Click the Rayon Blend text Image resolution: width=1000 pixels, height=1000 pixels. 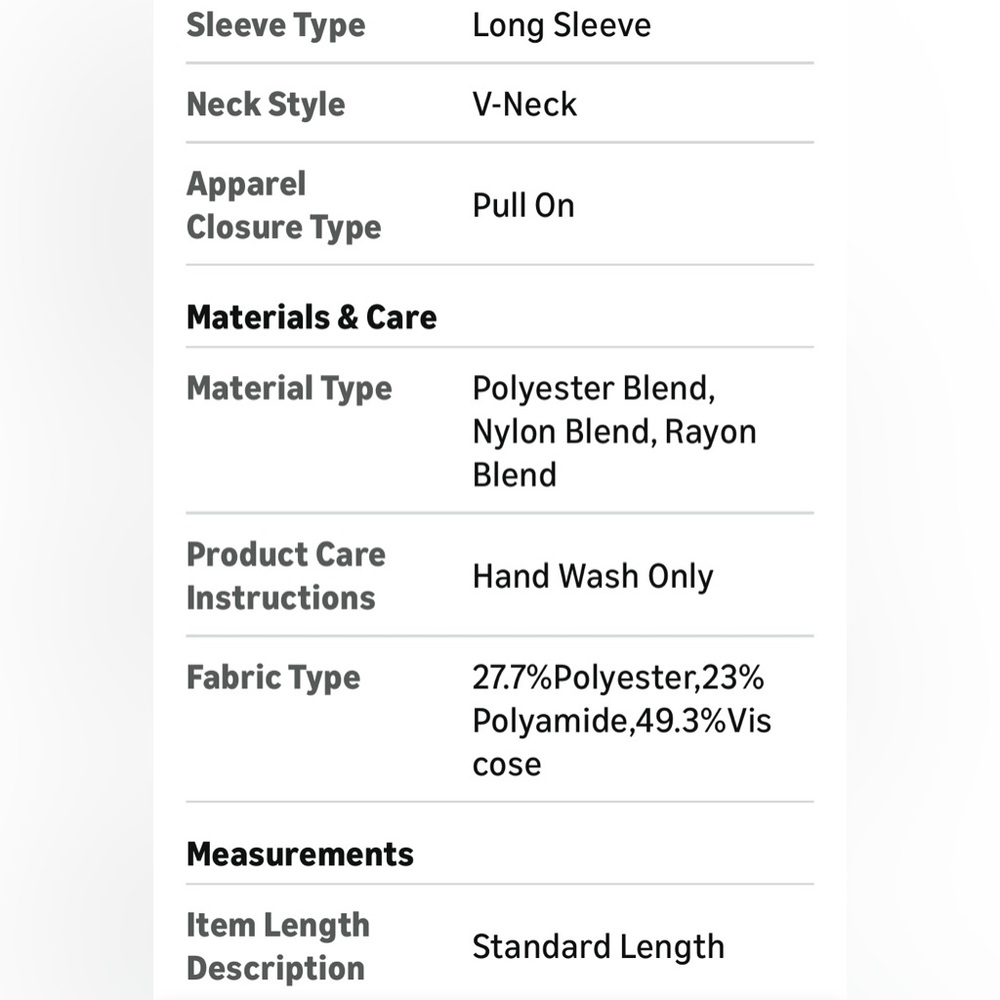coord(710,432)
